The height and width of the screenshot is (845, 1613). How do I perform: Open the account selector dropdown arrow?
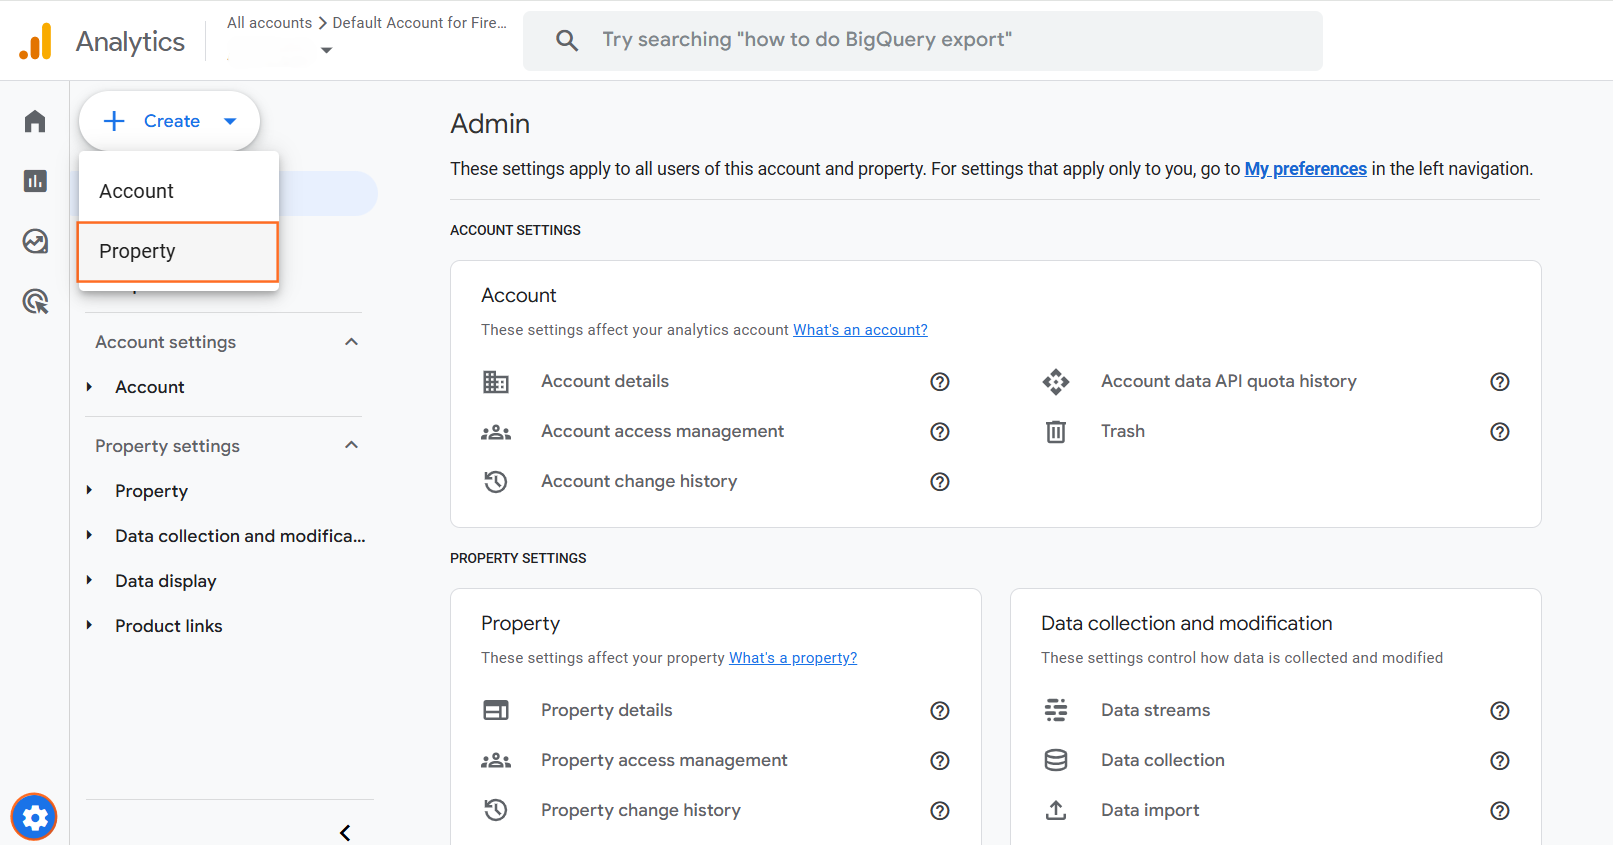coord(326,50)
